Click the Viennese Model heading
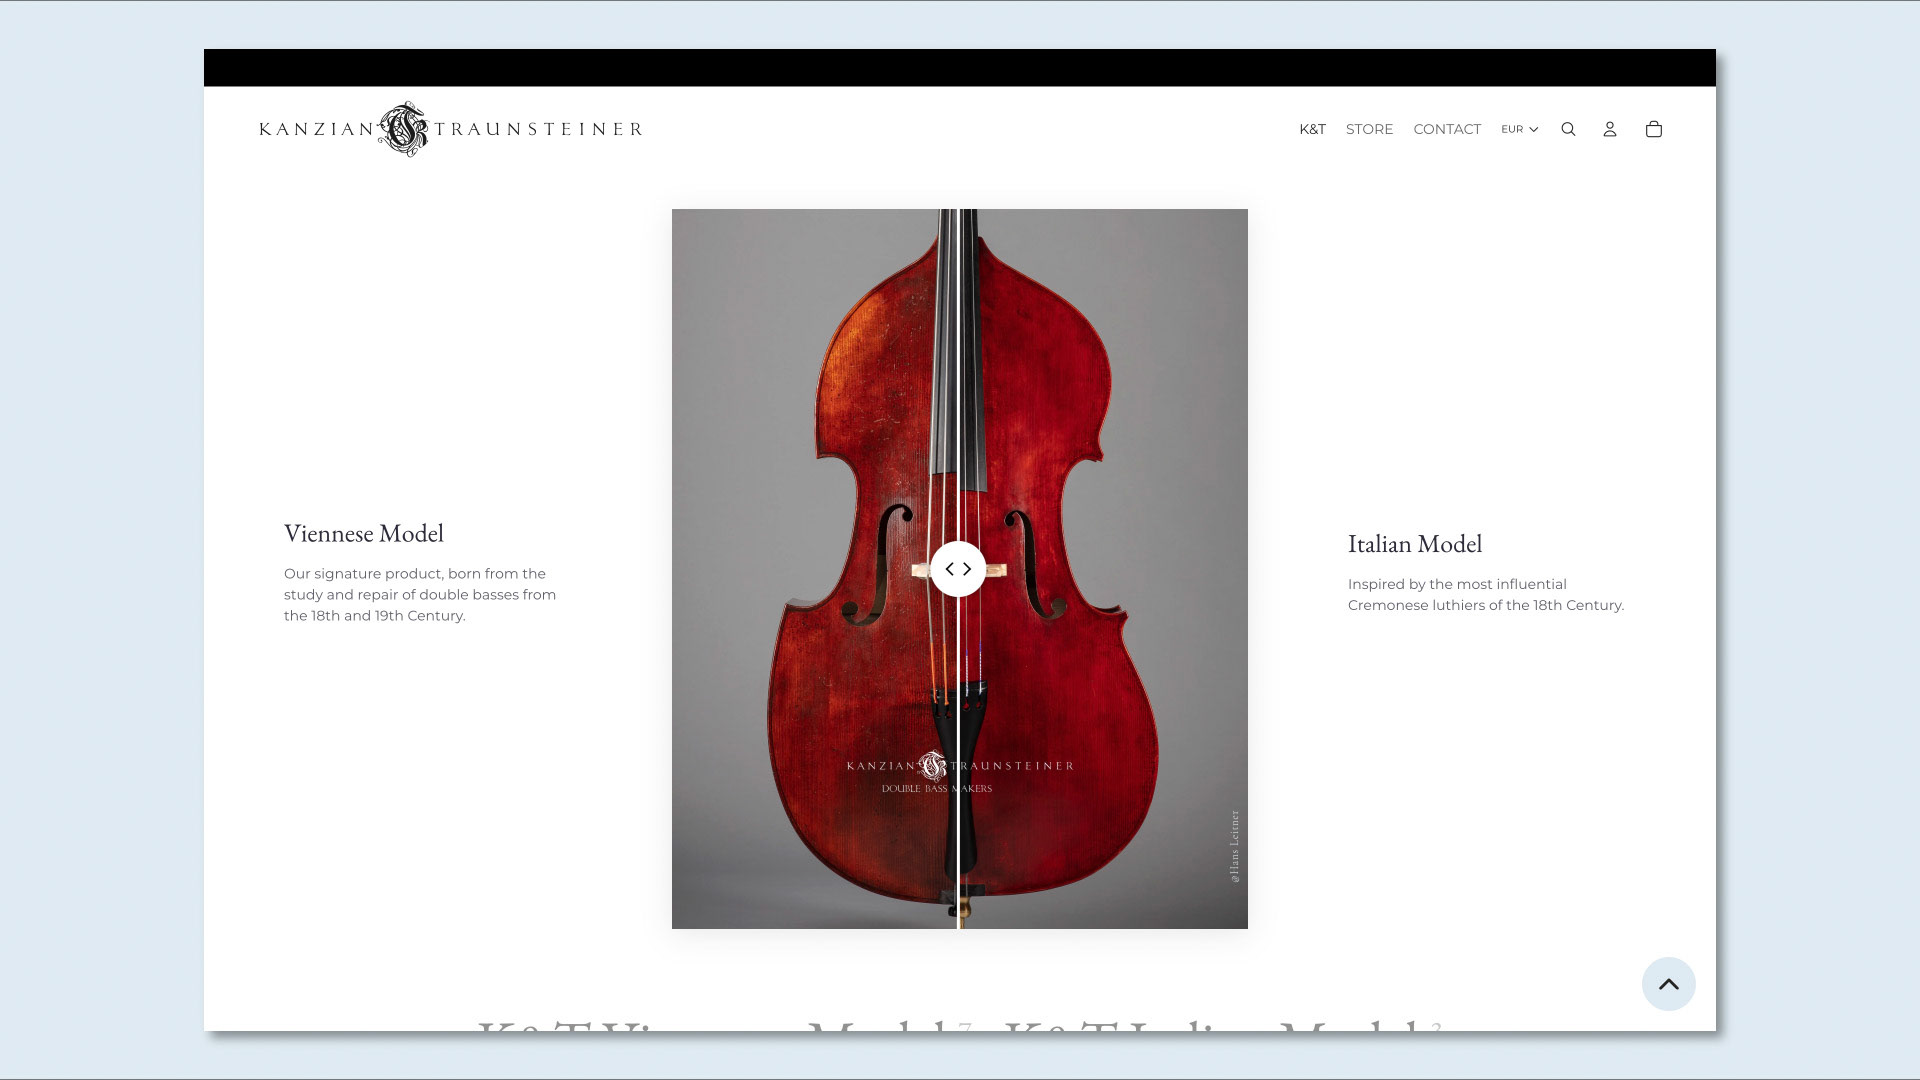The width and height of the screenshot is (1920, 1080). click(364, 533)
